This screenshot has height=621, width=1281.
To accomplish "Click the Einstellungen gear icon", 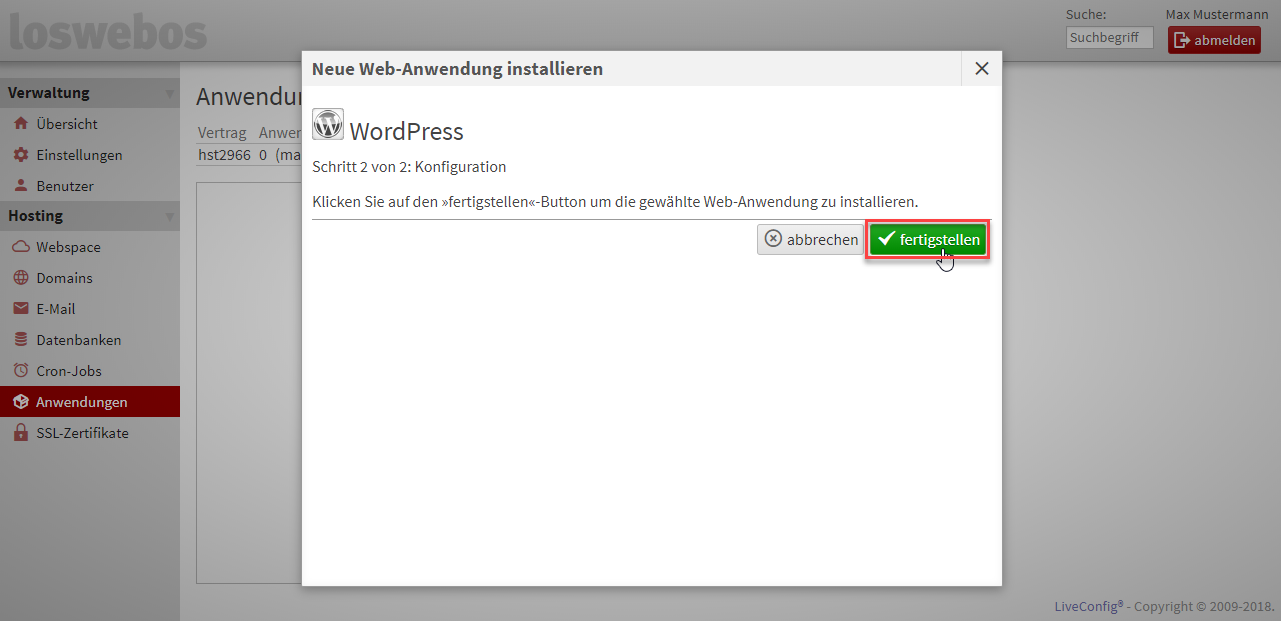I will 20,155.
